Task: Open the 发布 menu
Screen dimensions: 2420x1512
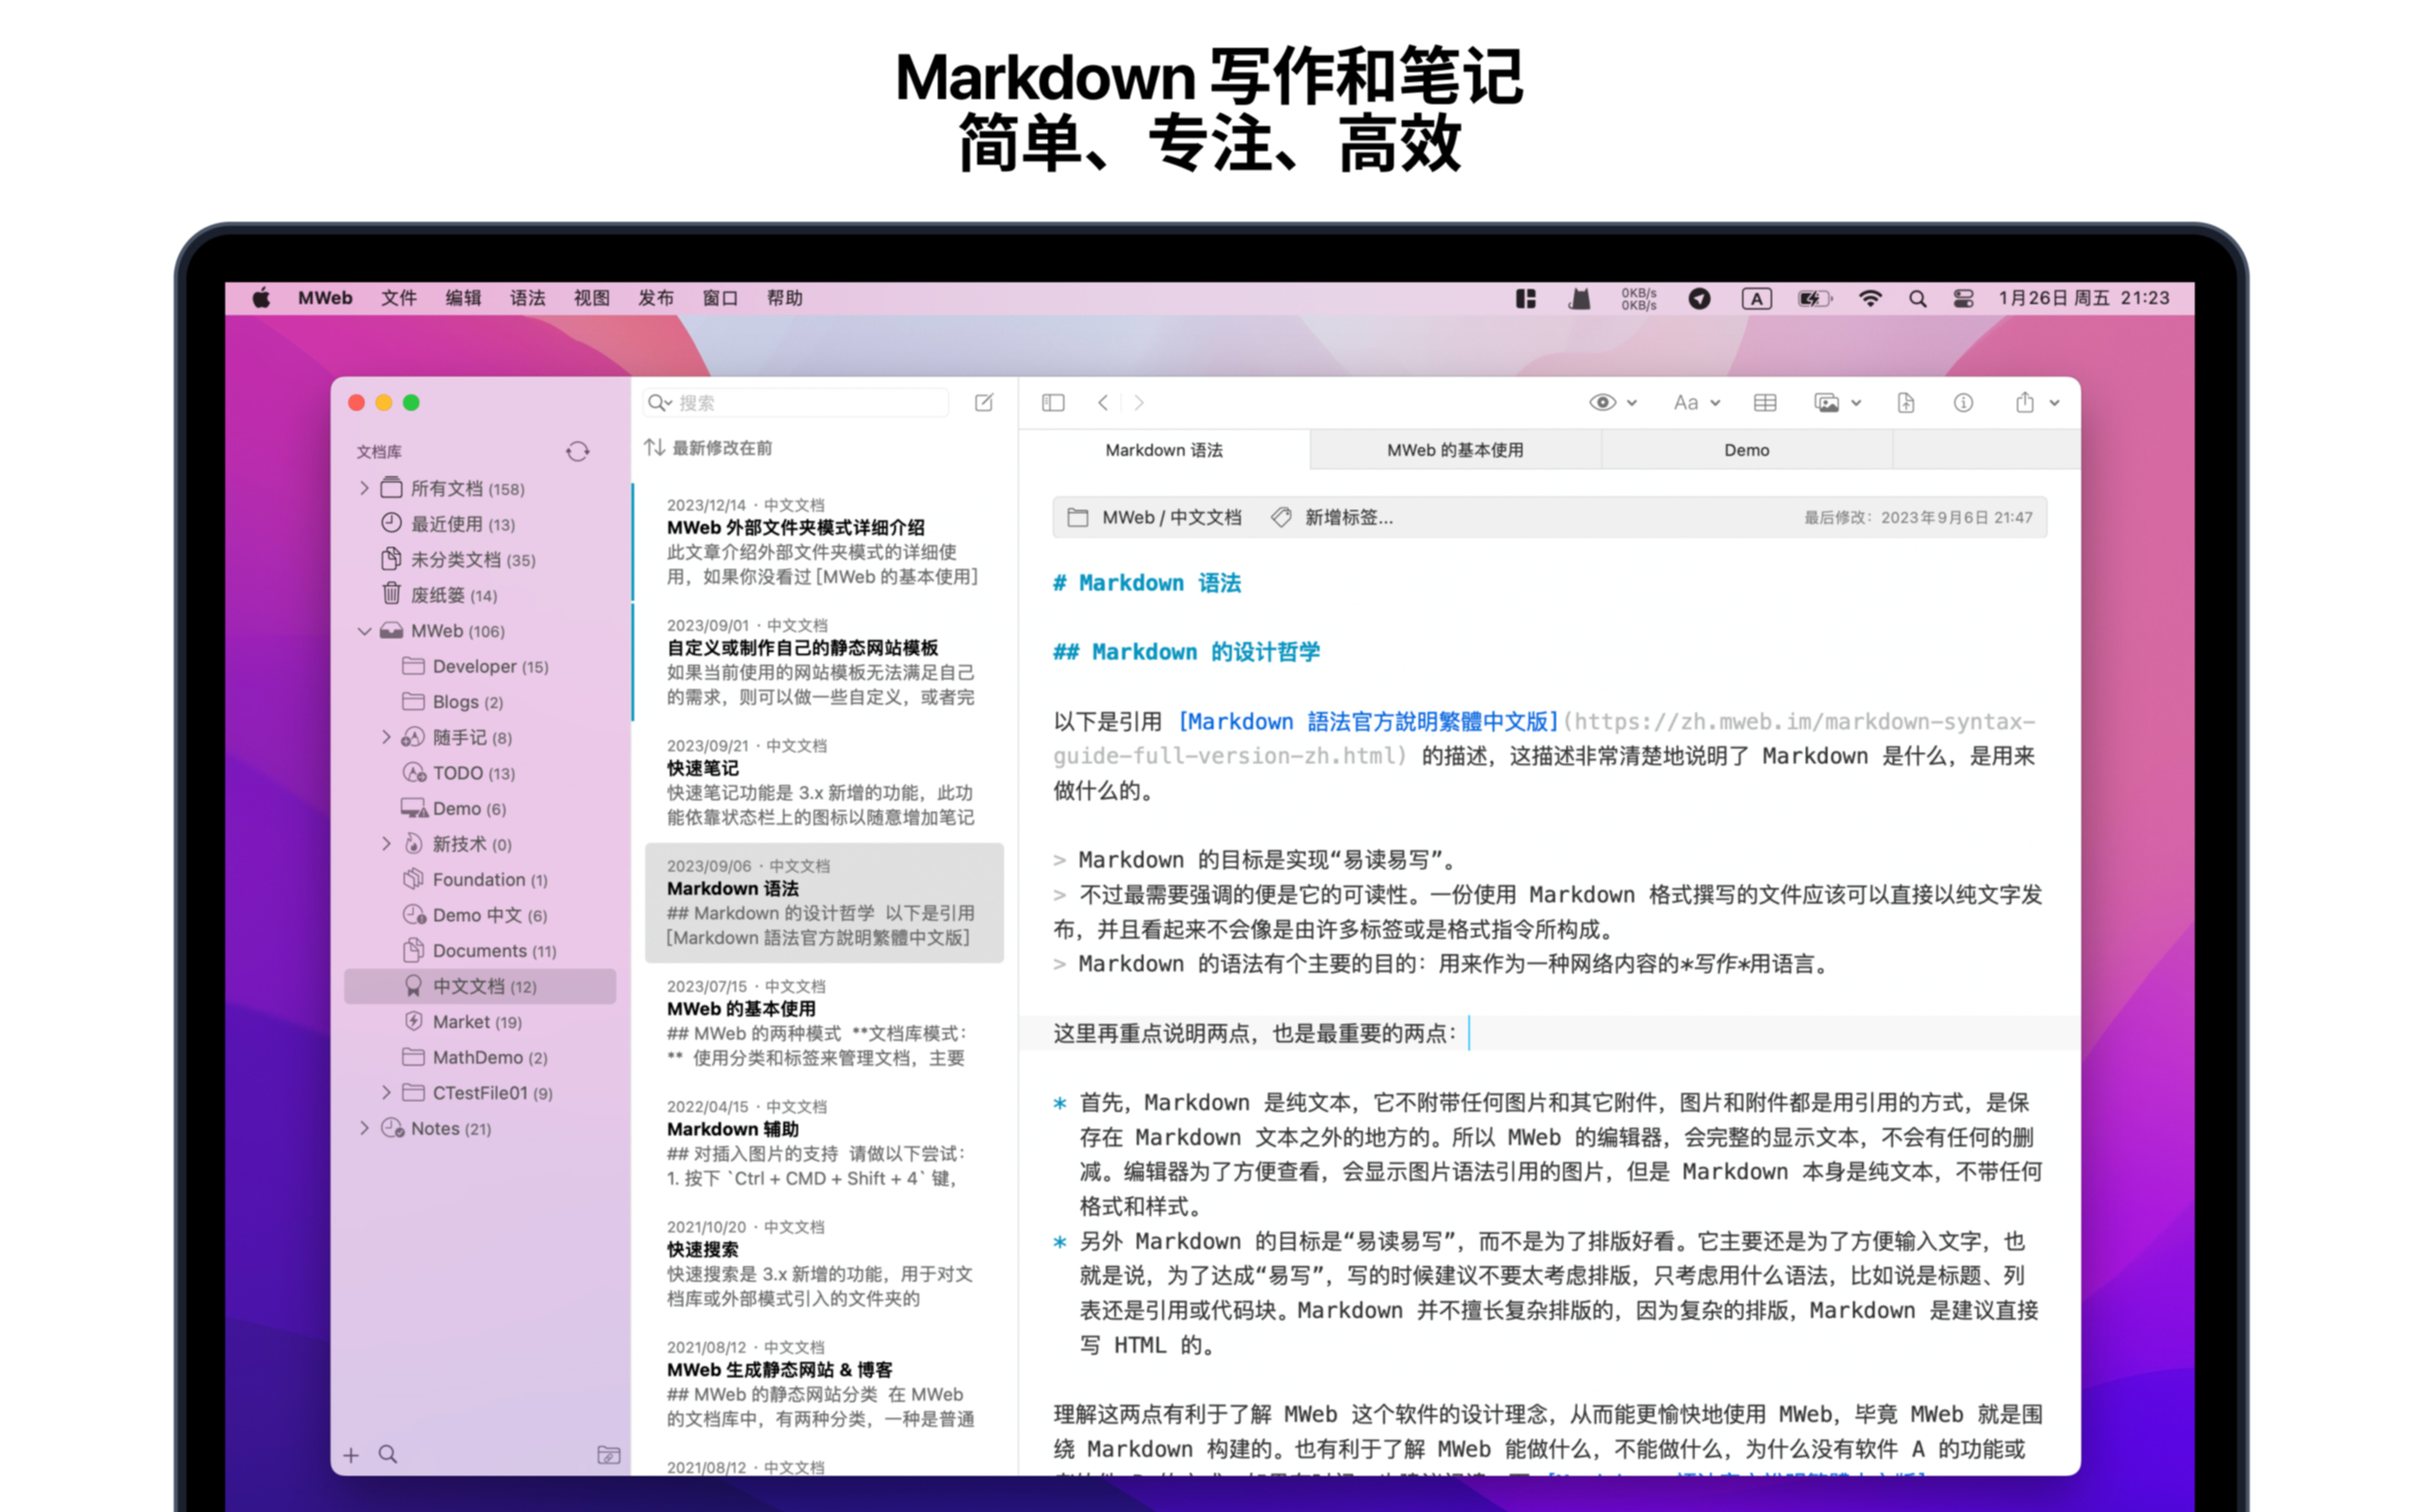Action: (656, 297)
